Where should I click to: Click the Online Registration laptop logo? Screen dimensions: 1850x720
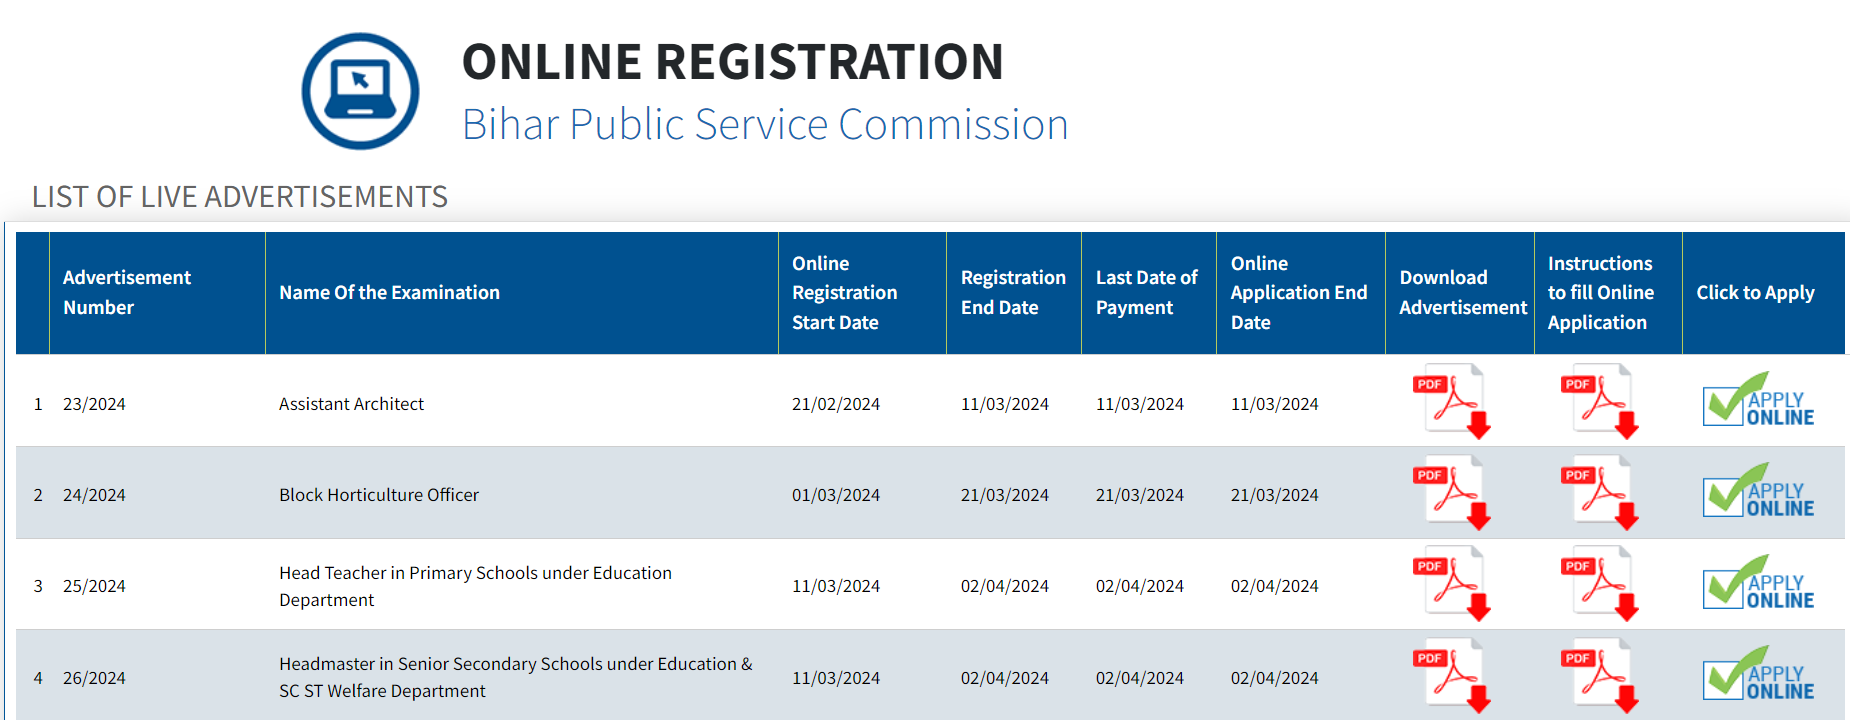click(x=360, y=91)
